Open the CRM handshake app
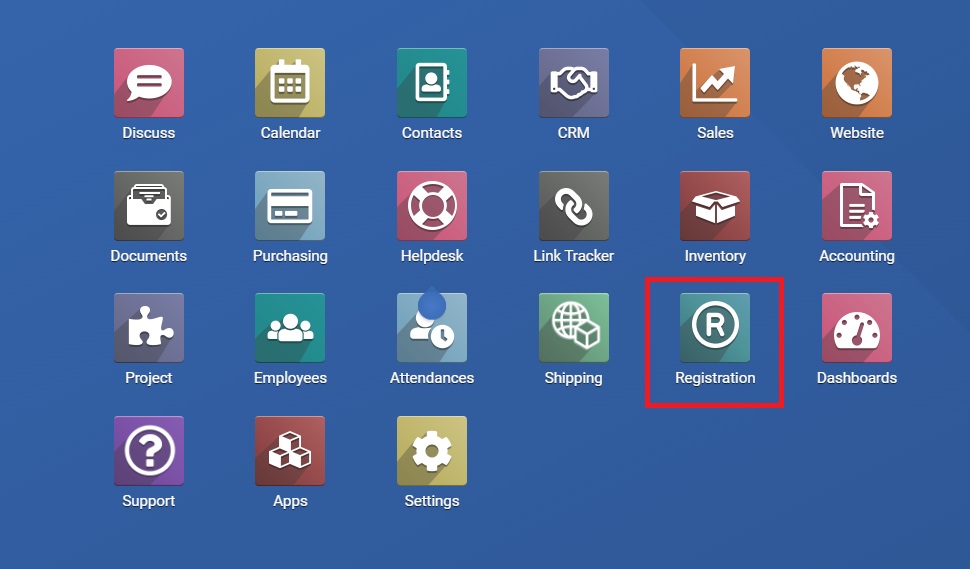The image size is (970, 569). (x=573, y=83)
